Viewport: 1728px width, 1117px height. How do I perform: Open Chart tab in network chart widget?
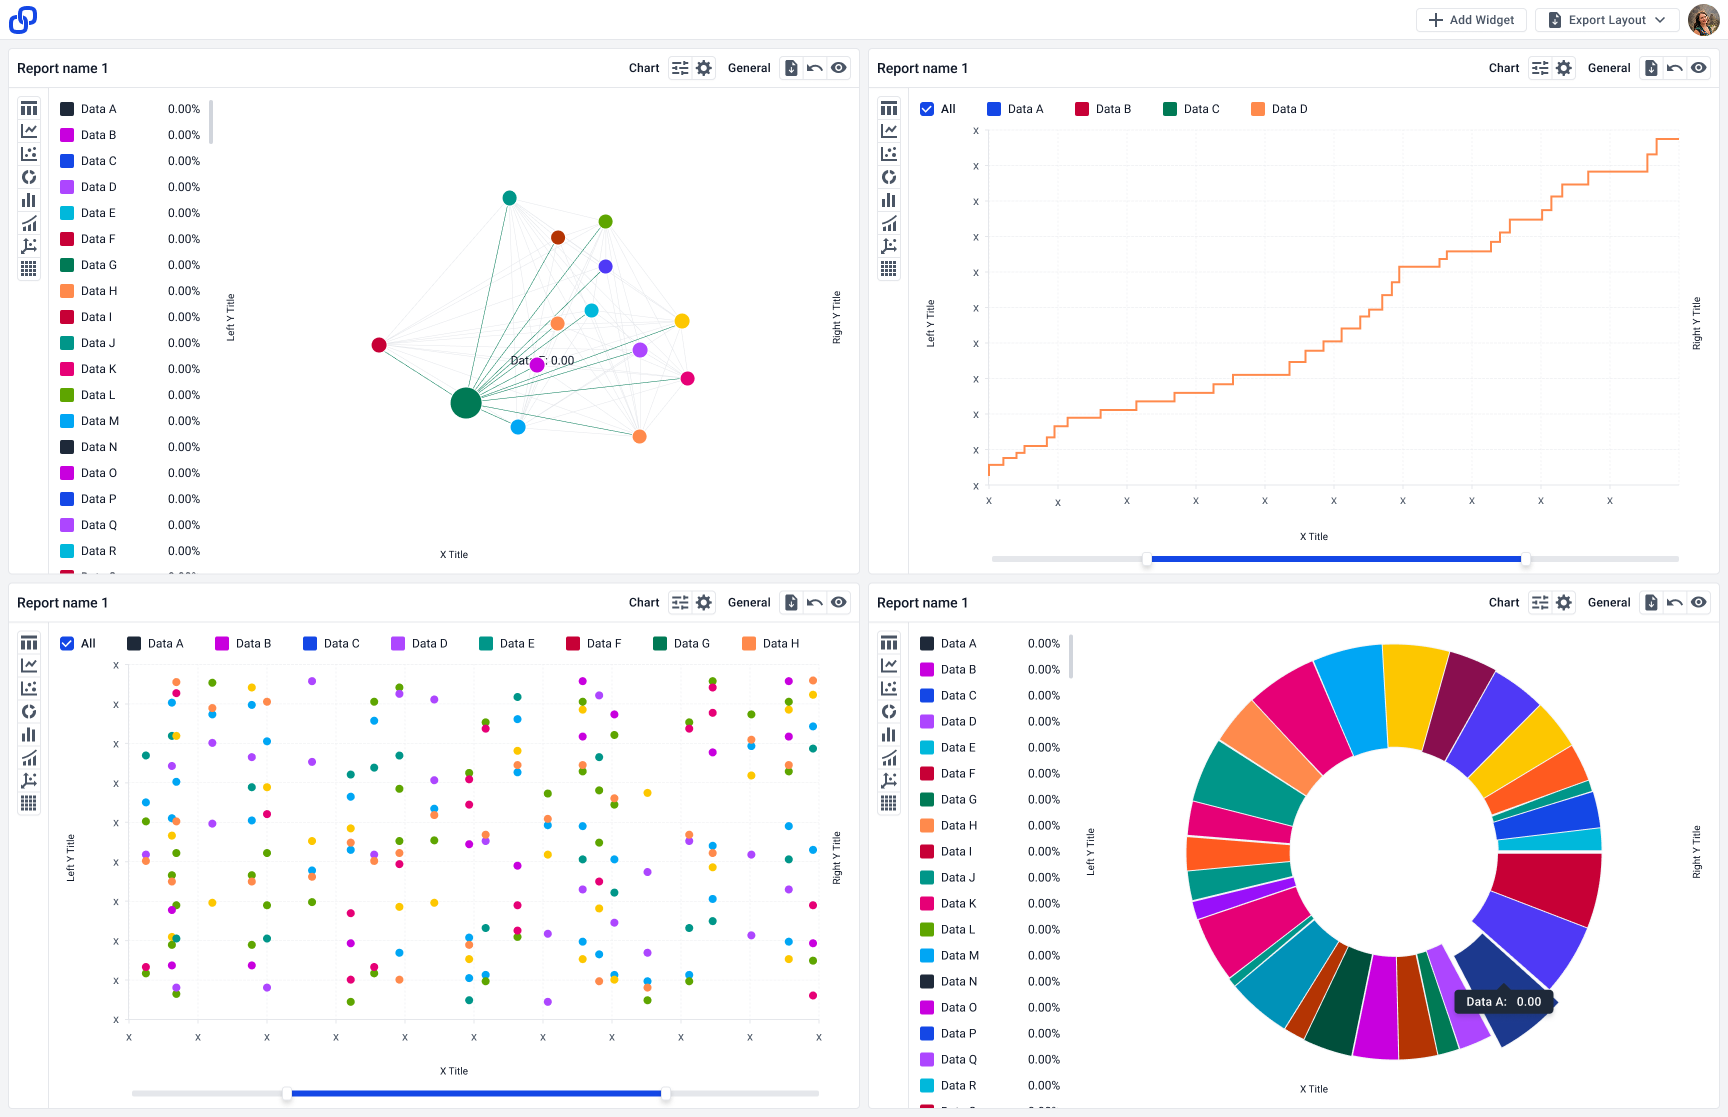point(644,68)
